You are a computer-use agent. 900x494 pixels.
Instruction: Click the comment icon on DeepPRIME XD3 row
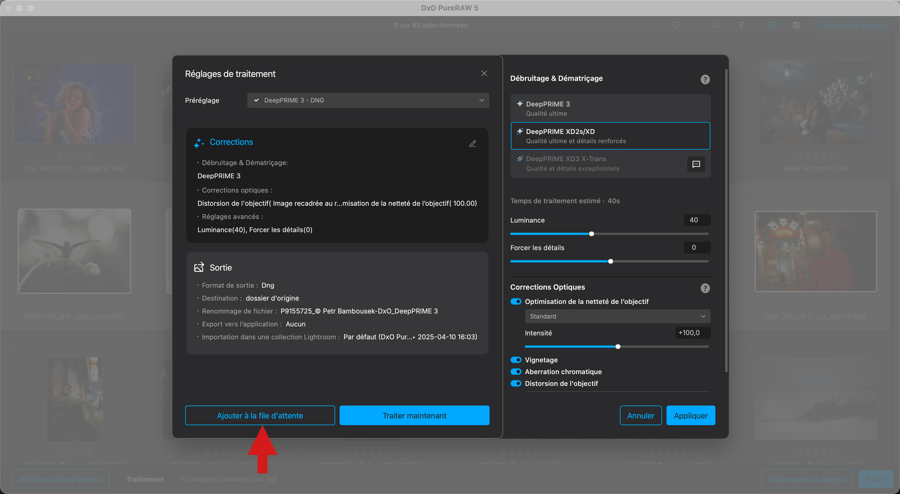(x=696, y=164)
